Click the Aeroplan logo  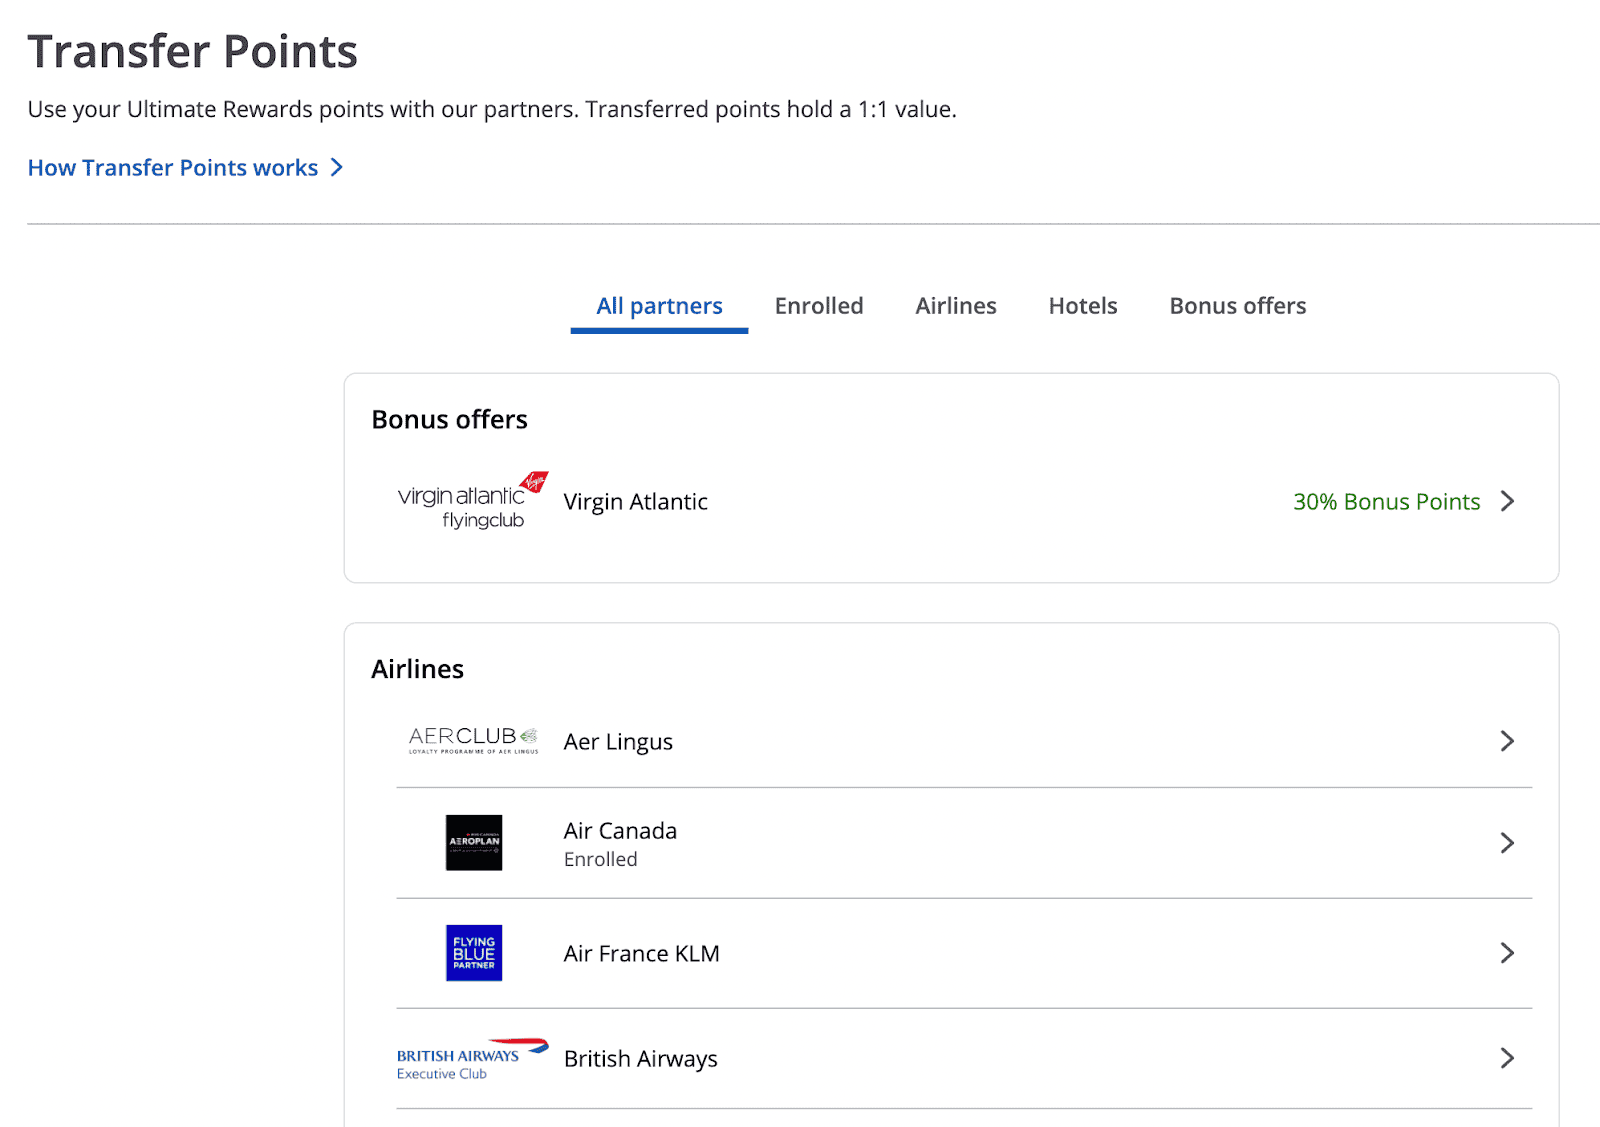coord(474,842)
